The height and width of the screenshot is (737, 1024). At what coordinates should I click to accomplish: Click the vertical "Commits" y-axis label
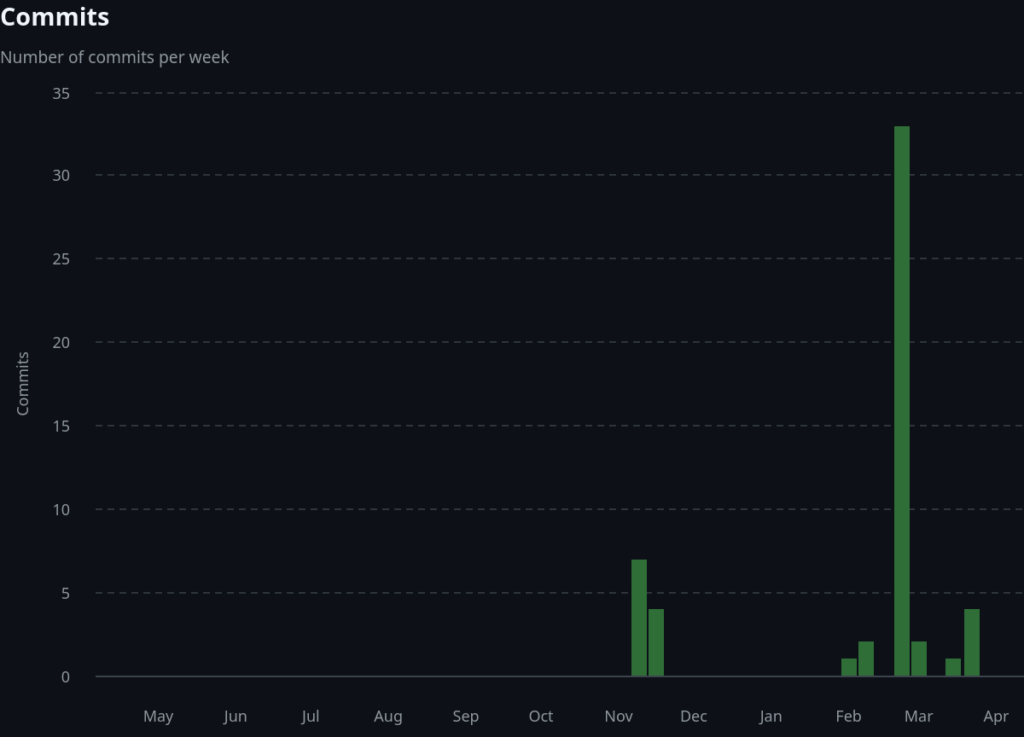click(23, 384)
